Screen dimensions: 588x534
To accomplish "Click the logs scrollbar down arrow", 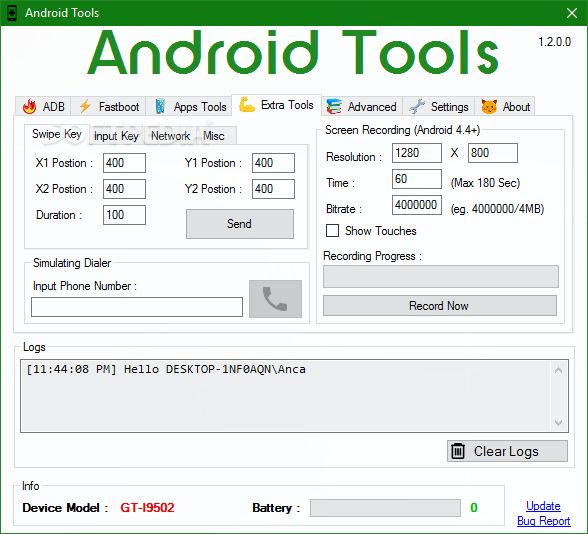I will (558, 422).
